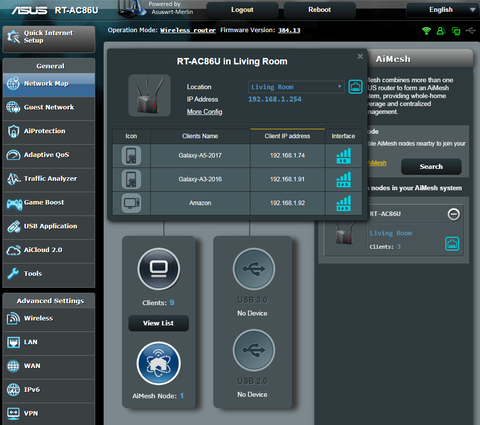The image size is (480, 425).
Task: Open the English language dropdown
Action: point(443,10)
